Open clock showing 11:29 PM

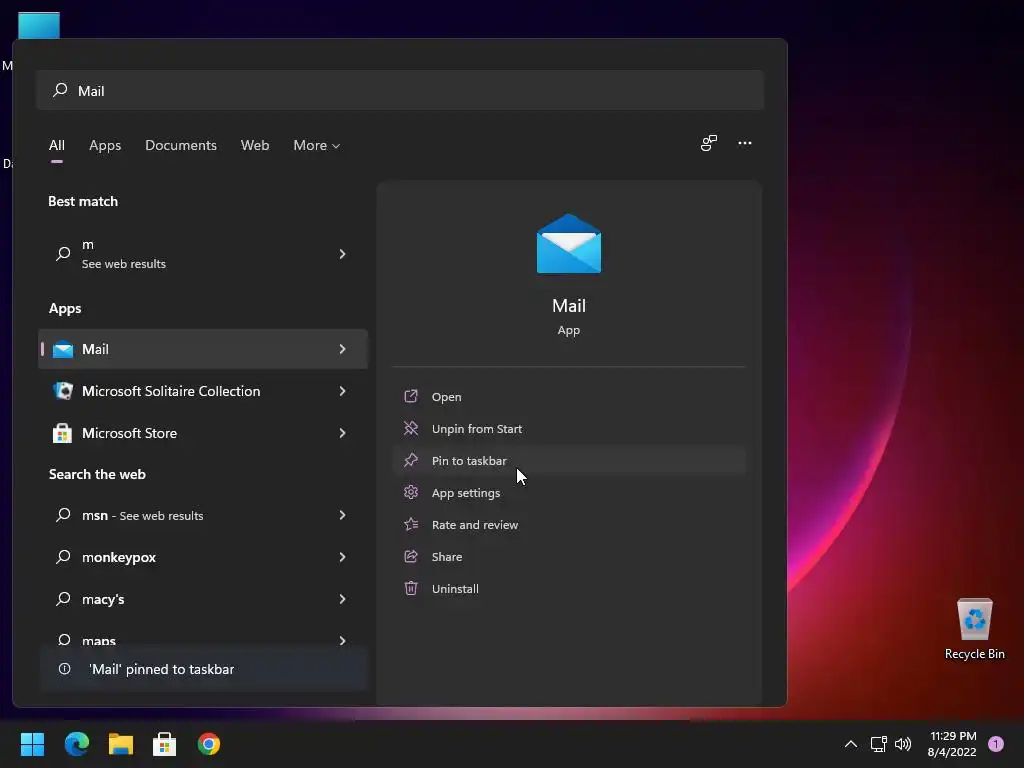[x=953, y=736]
